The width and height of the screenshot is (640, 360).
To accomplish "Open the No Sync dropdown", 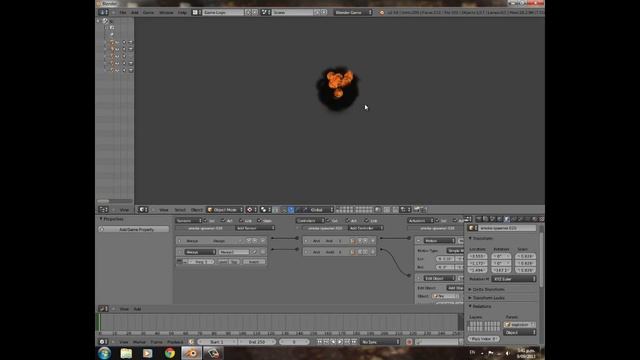I will pyautogui.click(x=380, y=342).
